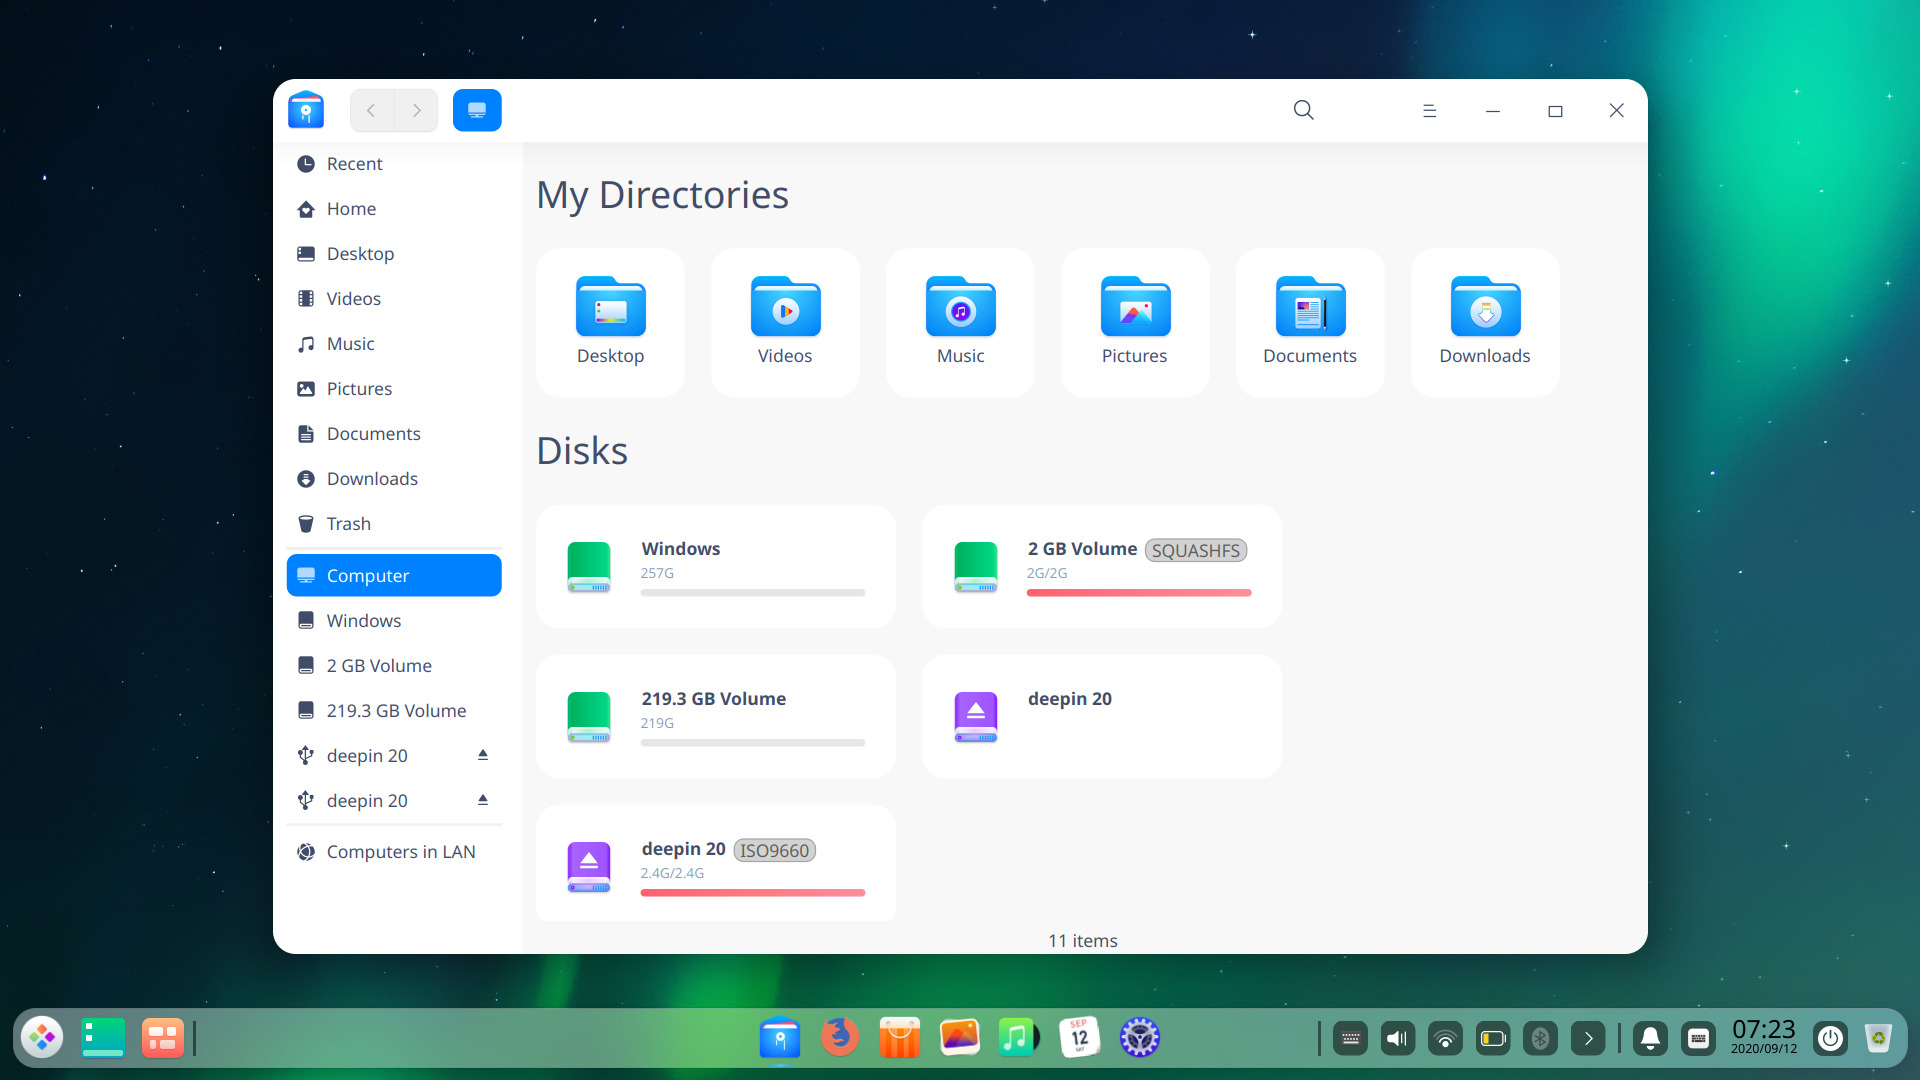The image size is (1920, 1080).
Task: Select Computers in LAN in the sidebar
Action: pos(400,851)
